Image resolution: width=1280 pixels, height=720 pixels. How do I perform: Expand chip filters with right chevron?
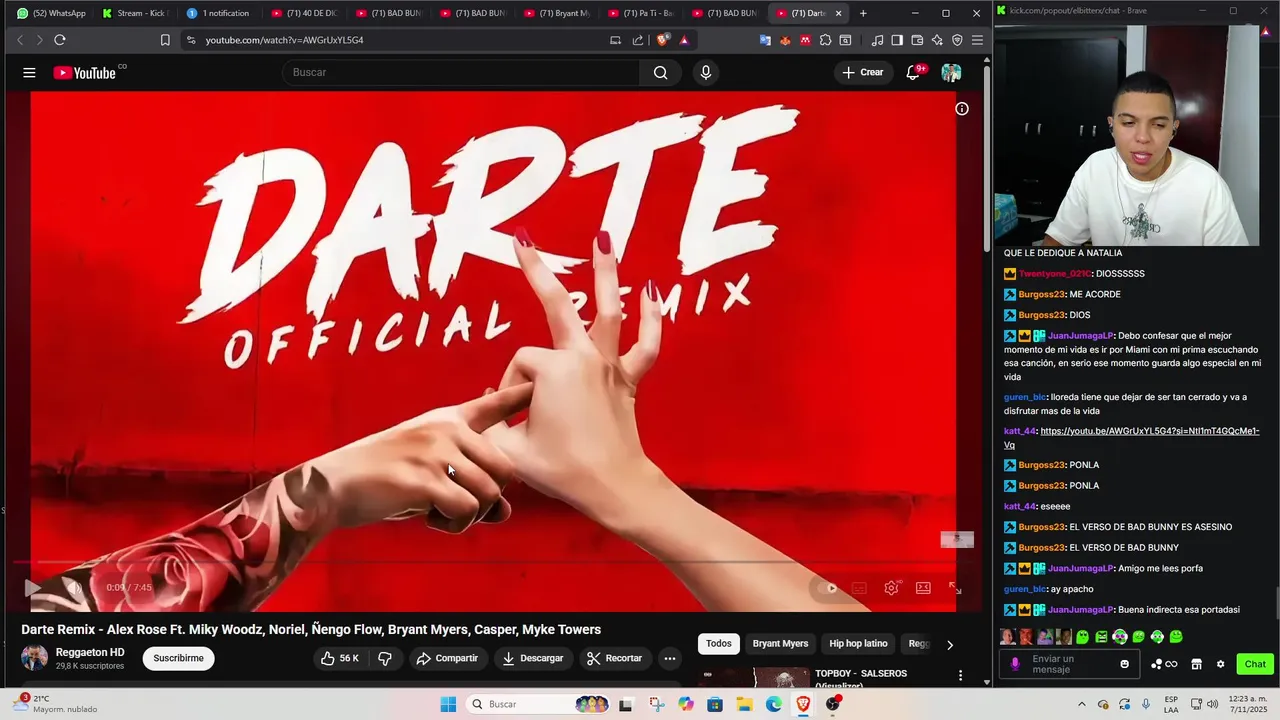click(x=950, y=644)
